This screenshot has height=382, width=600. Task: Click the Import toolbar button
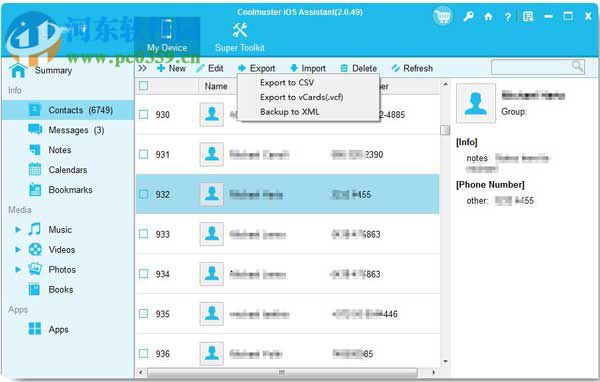[x=308, y=68]
